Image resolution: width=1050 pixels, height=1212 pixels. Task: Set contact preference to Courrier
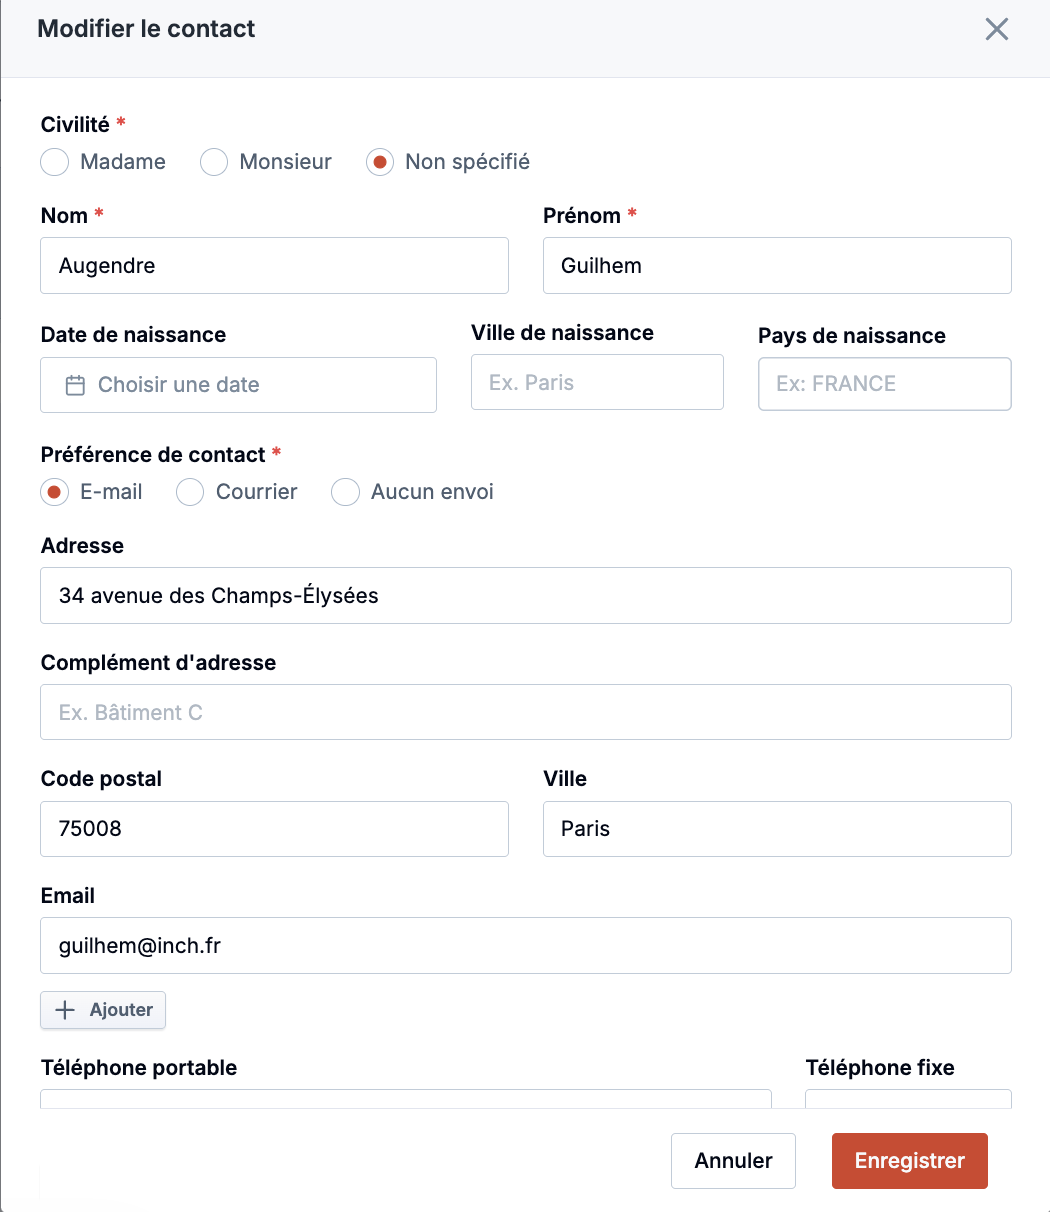click(190, 492)
